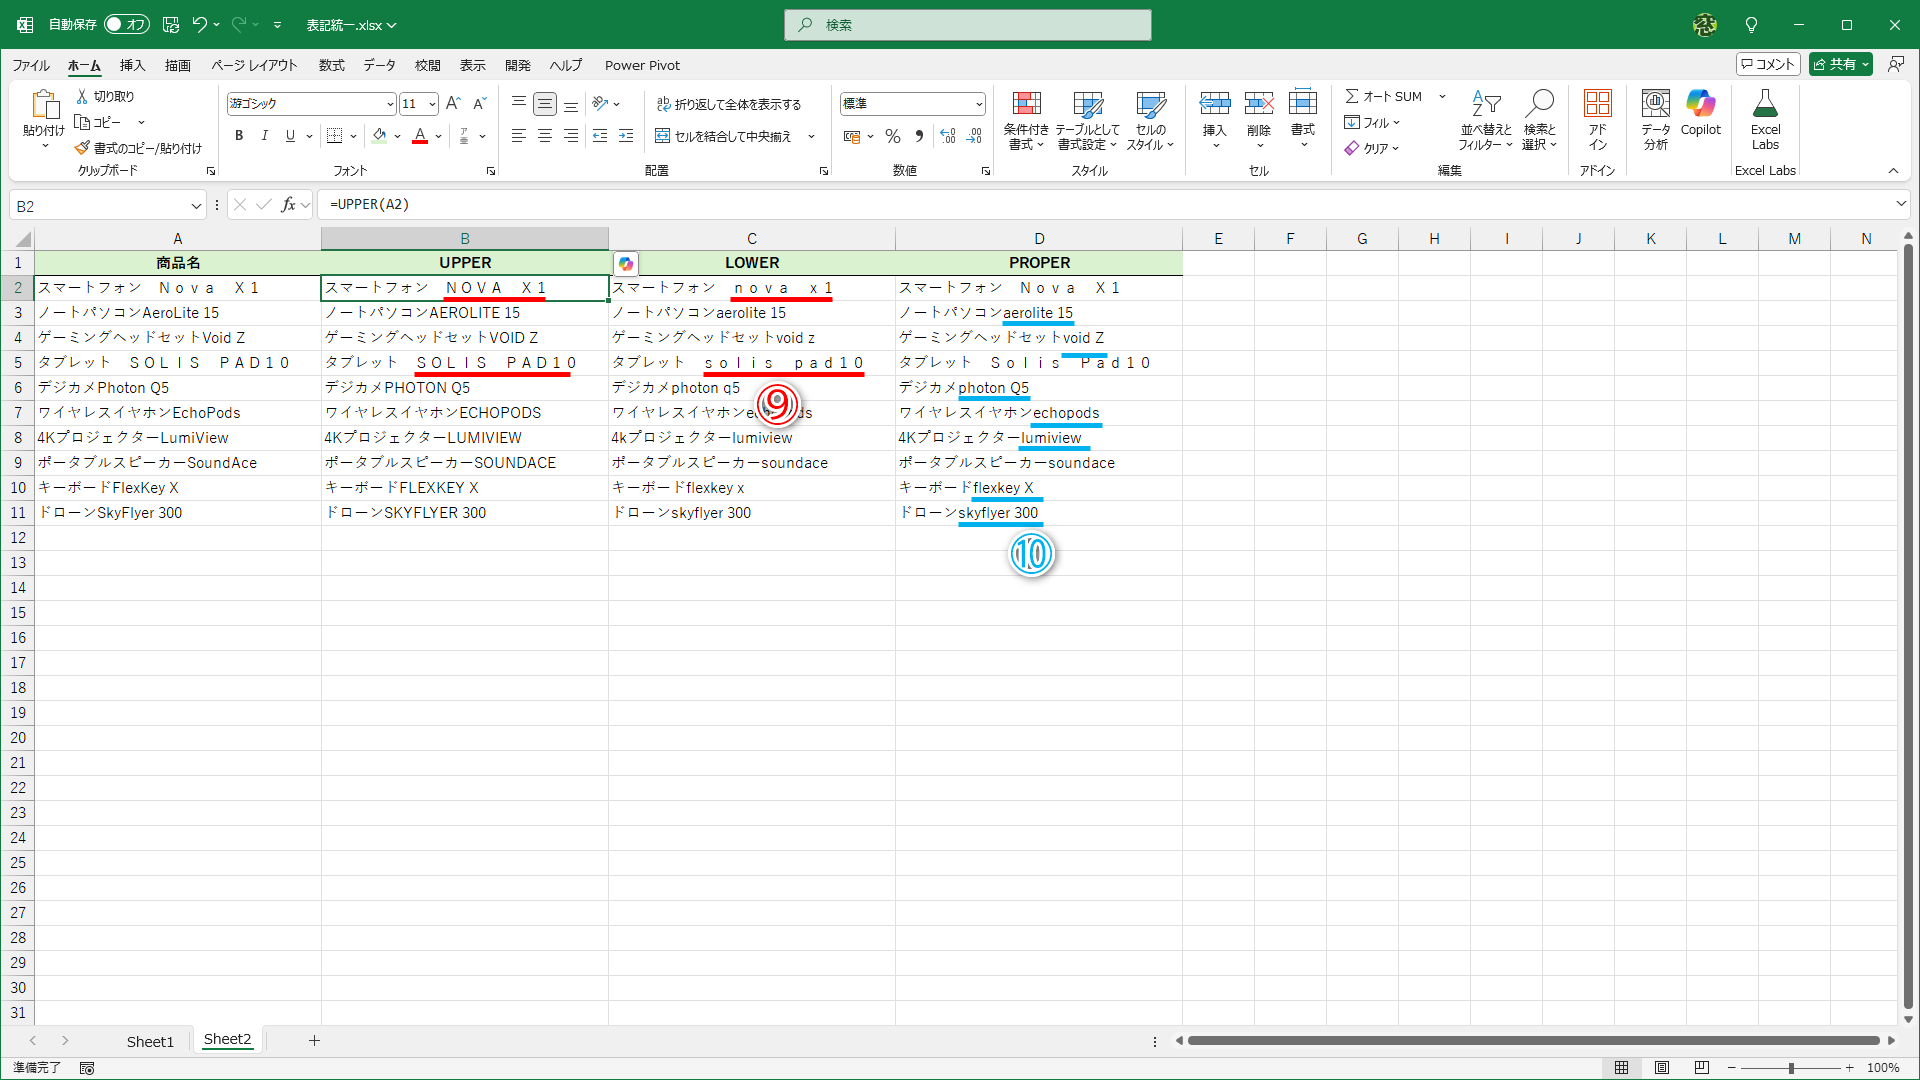
Task: Click the Sort & Filter icon
Action: click(x=1485, y=105)
